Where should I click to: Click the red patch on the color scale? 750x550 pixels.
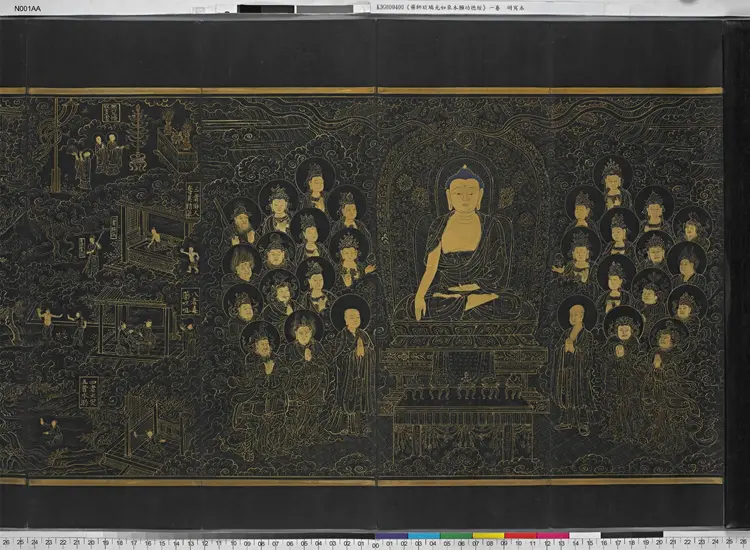[x=520, y=536]
